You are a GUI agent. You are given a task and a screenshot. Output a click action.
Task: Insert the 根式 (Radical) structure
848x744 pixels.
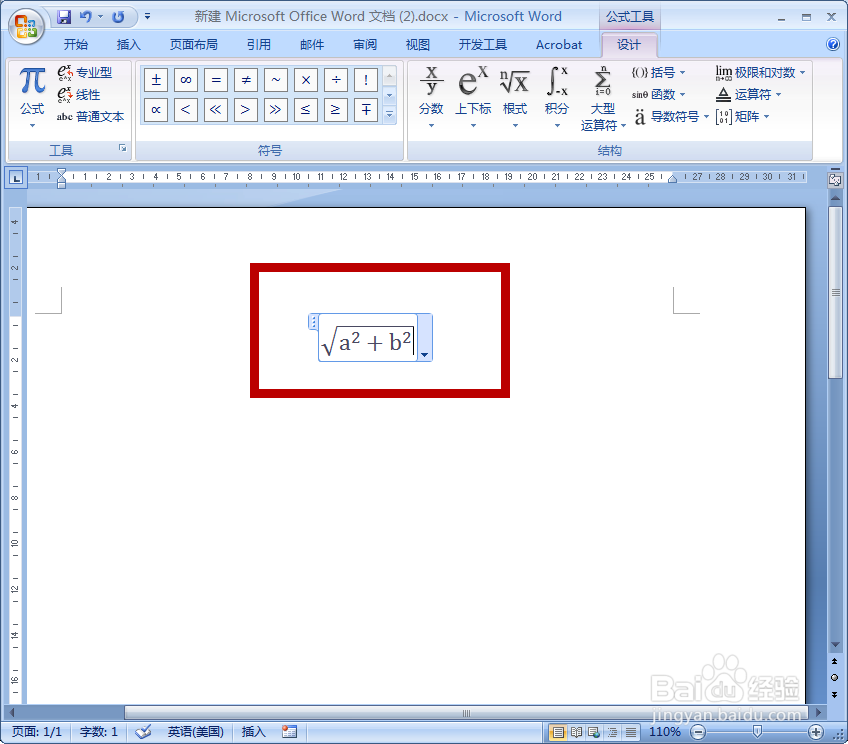tap(514, 93)
